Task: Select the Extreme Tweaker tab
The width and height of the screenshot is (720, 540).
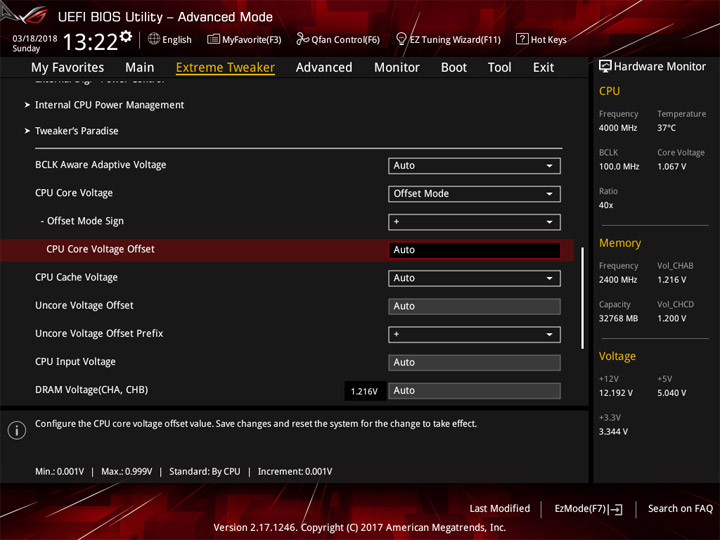Action: 225,68
